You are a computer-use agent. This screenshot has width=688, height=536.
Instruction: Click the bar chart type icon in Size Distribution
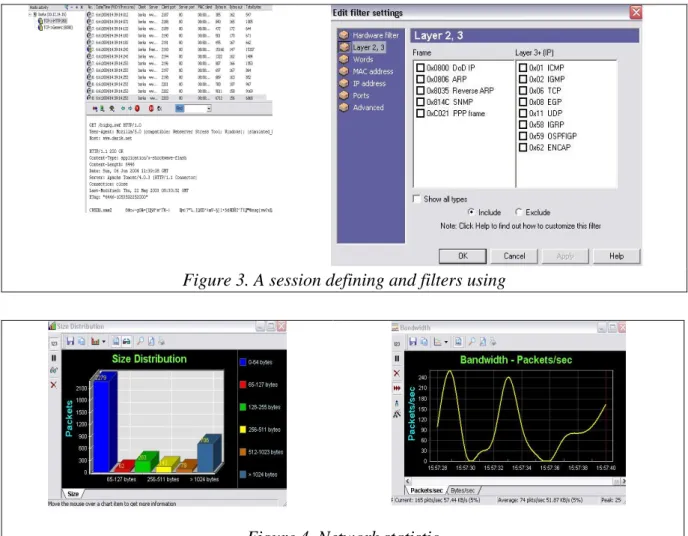(95, 341)
